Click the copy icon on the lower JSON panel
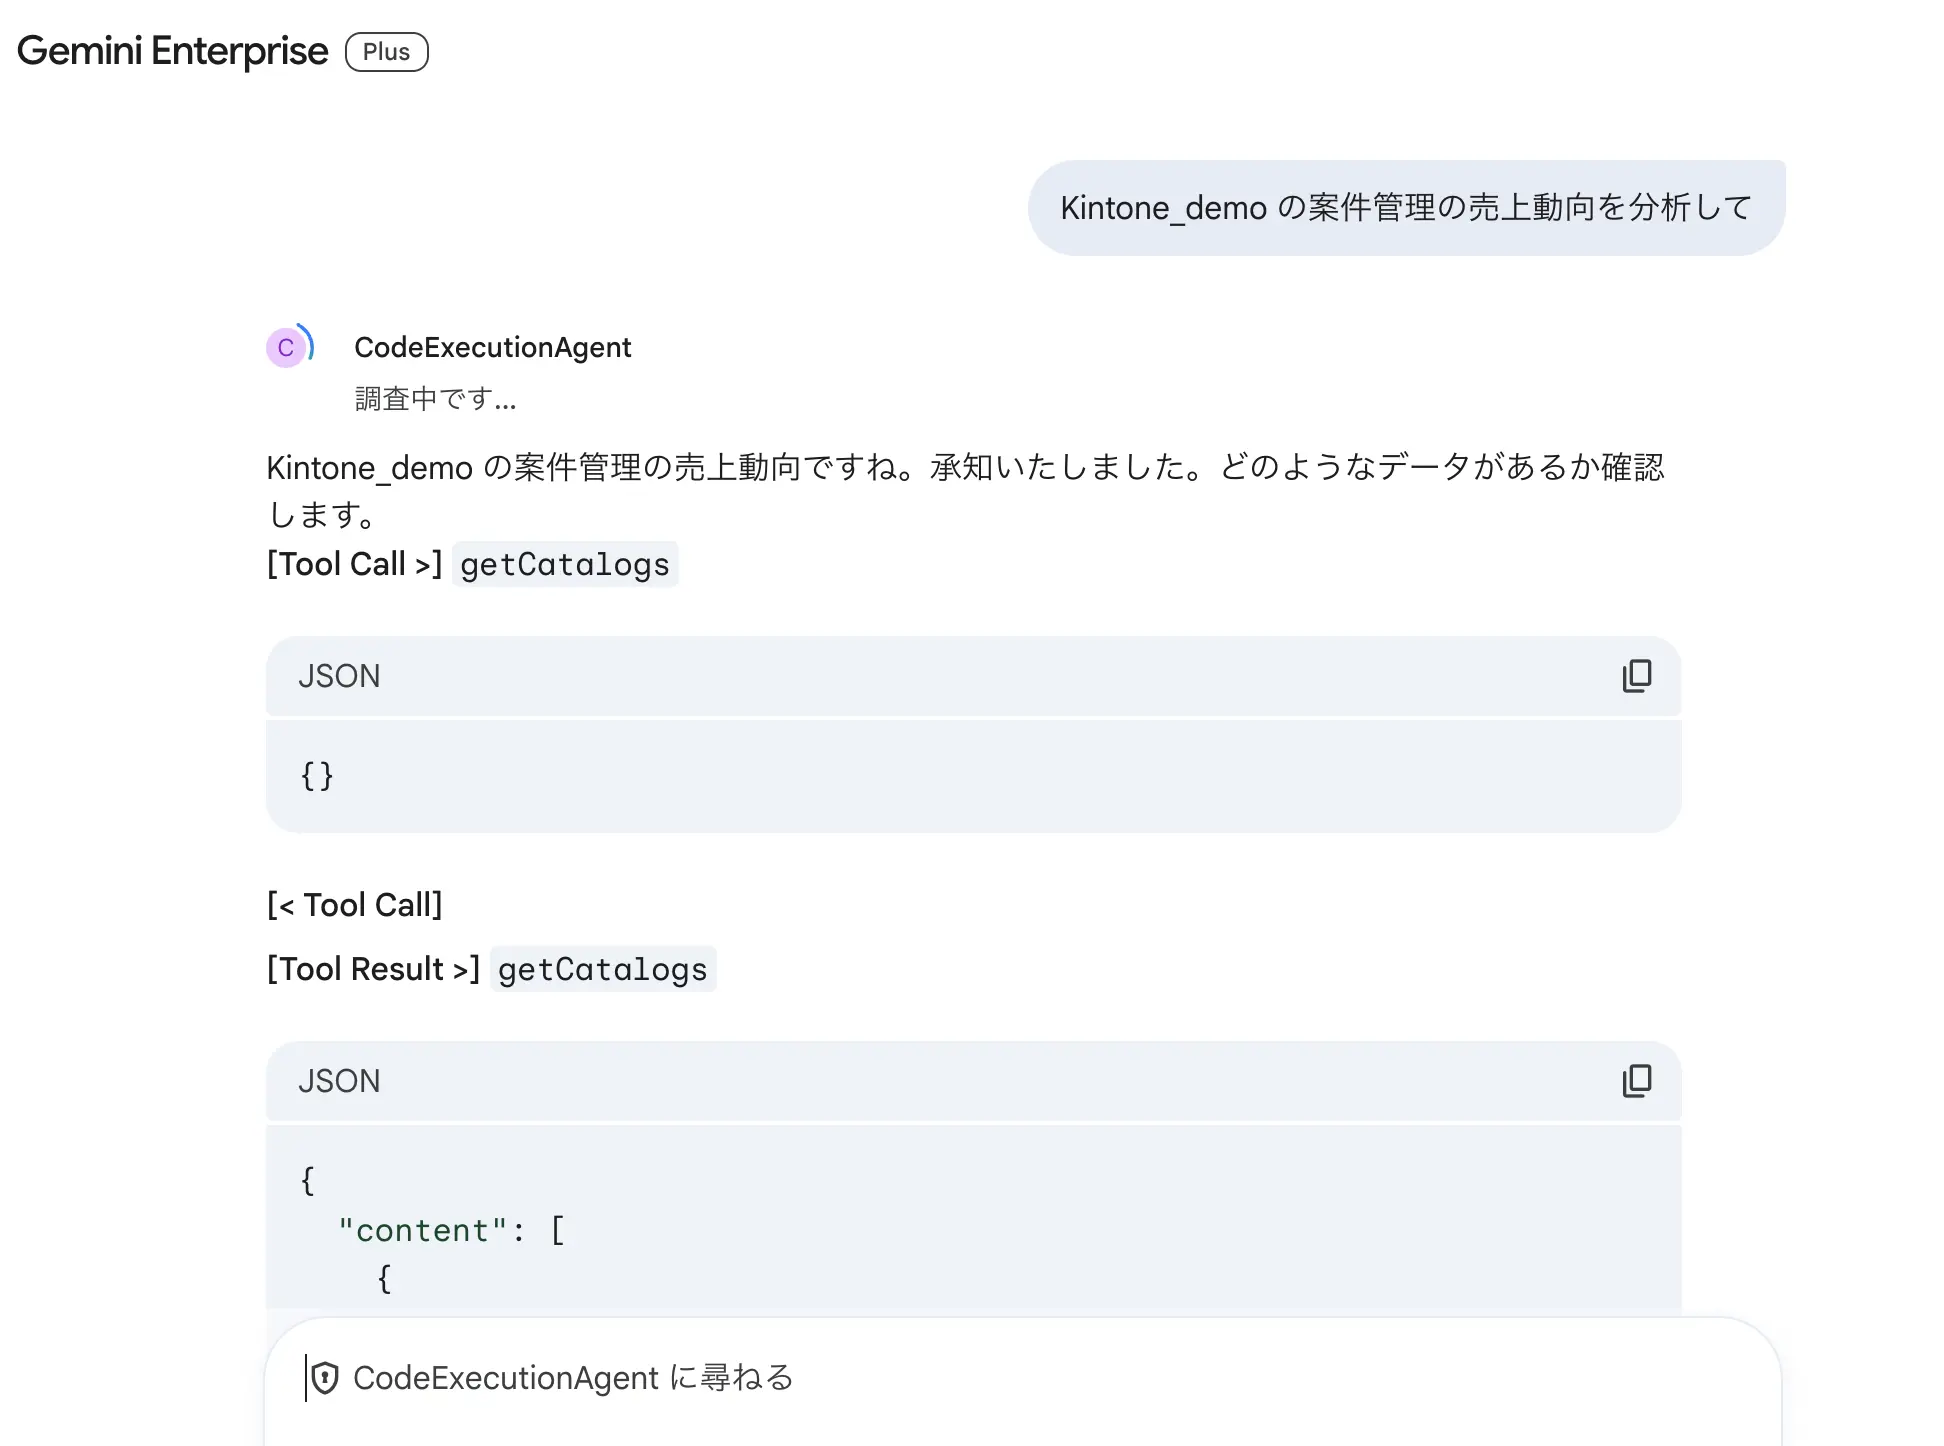This screenshot has height=1446, width=1944. [x=1636, y=1081]
